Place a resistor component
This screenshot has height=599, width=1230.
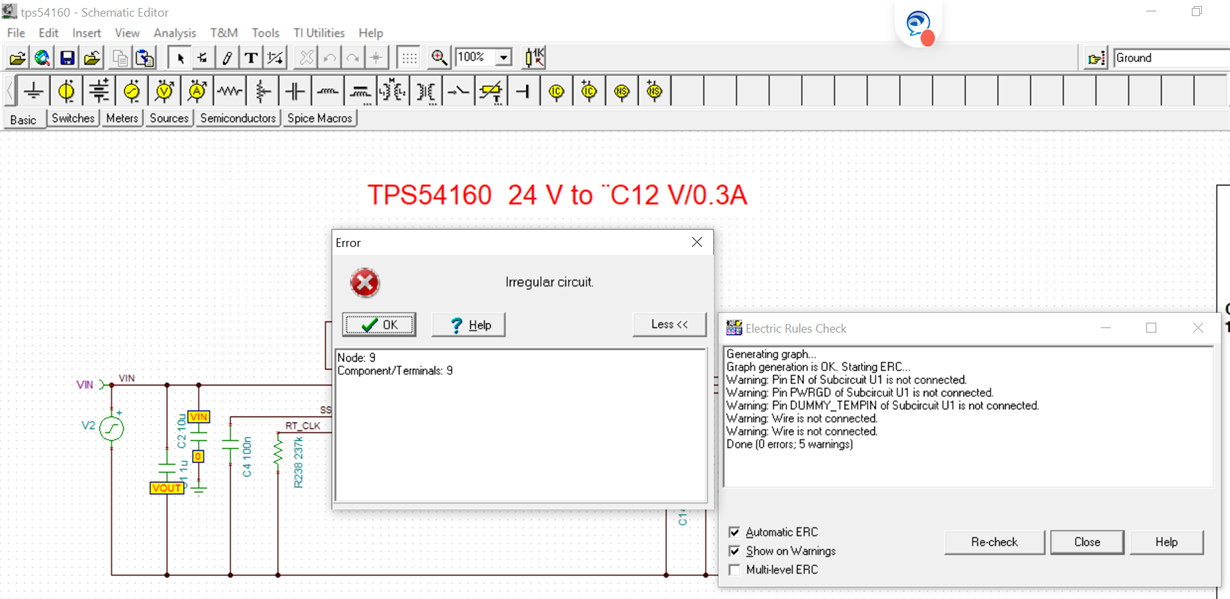pos(230,91)
